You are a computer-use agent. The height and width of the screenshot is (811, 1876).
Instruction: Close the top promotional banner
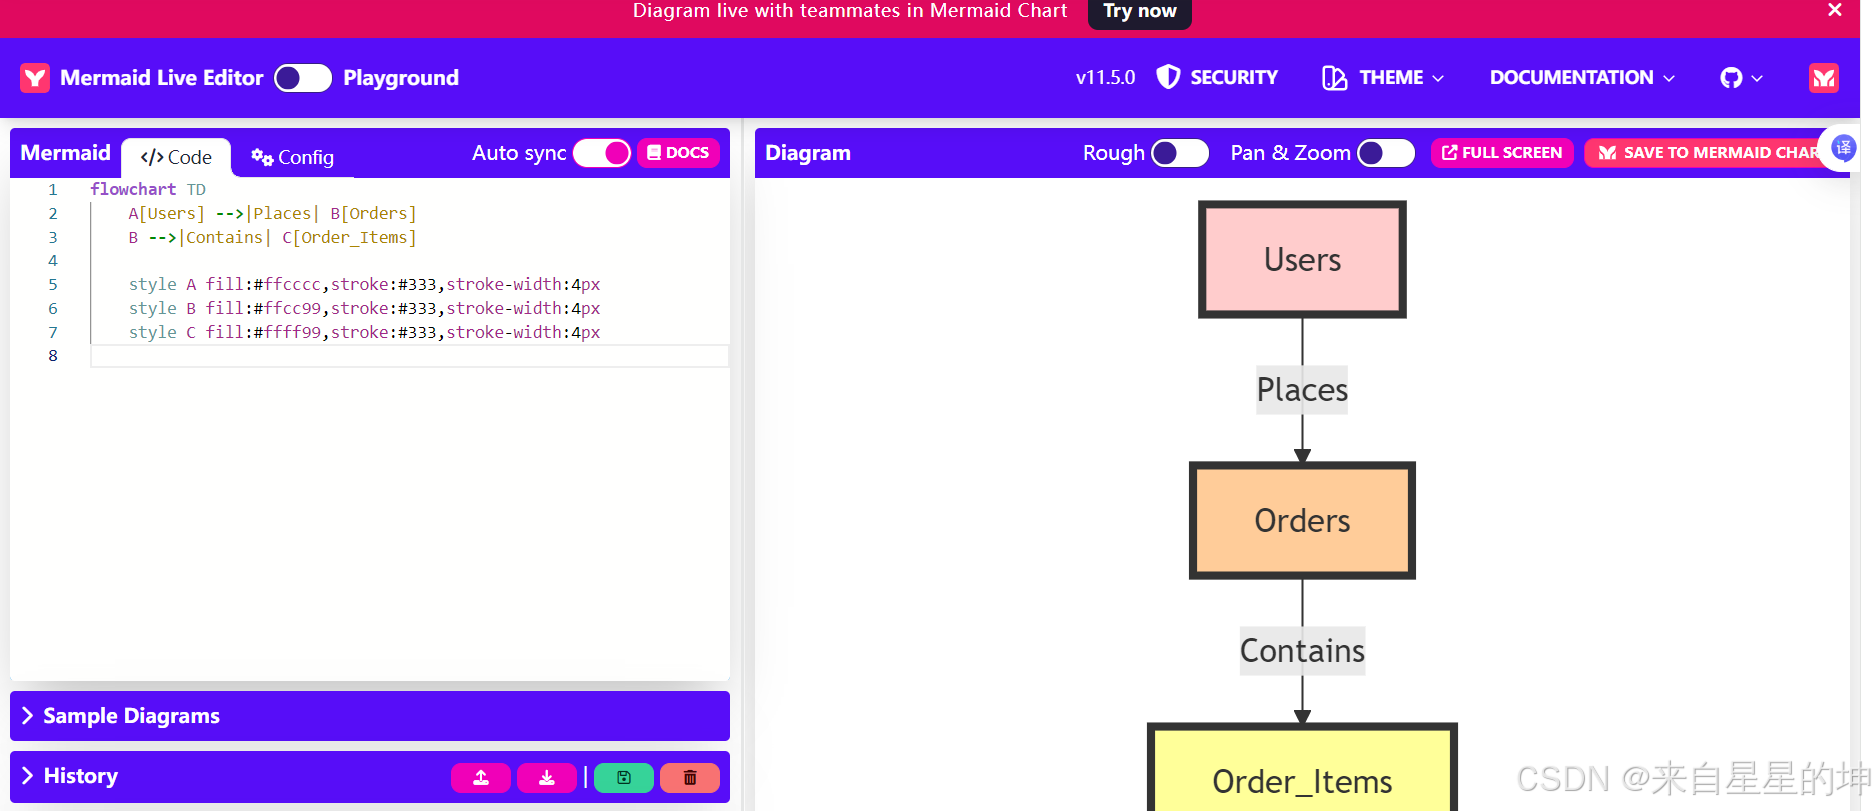(1835, 10)
